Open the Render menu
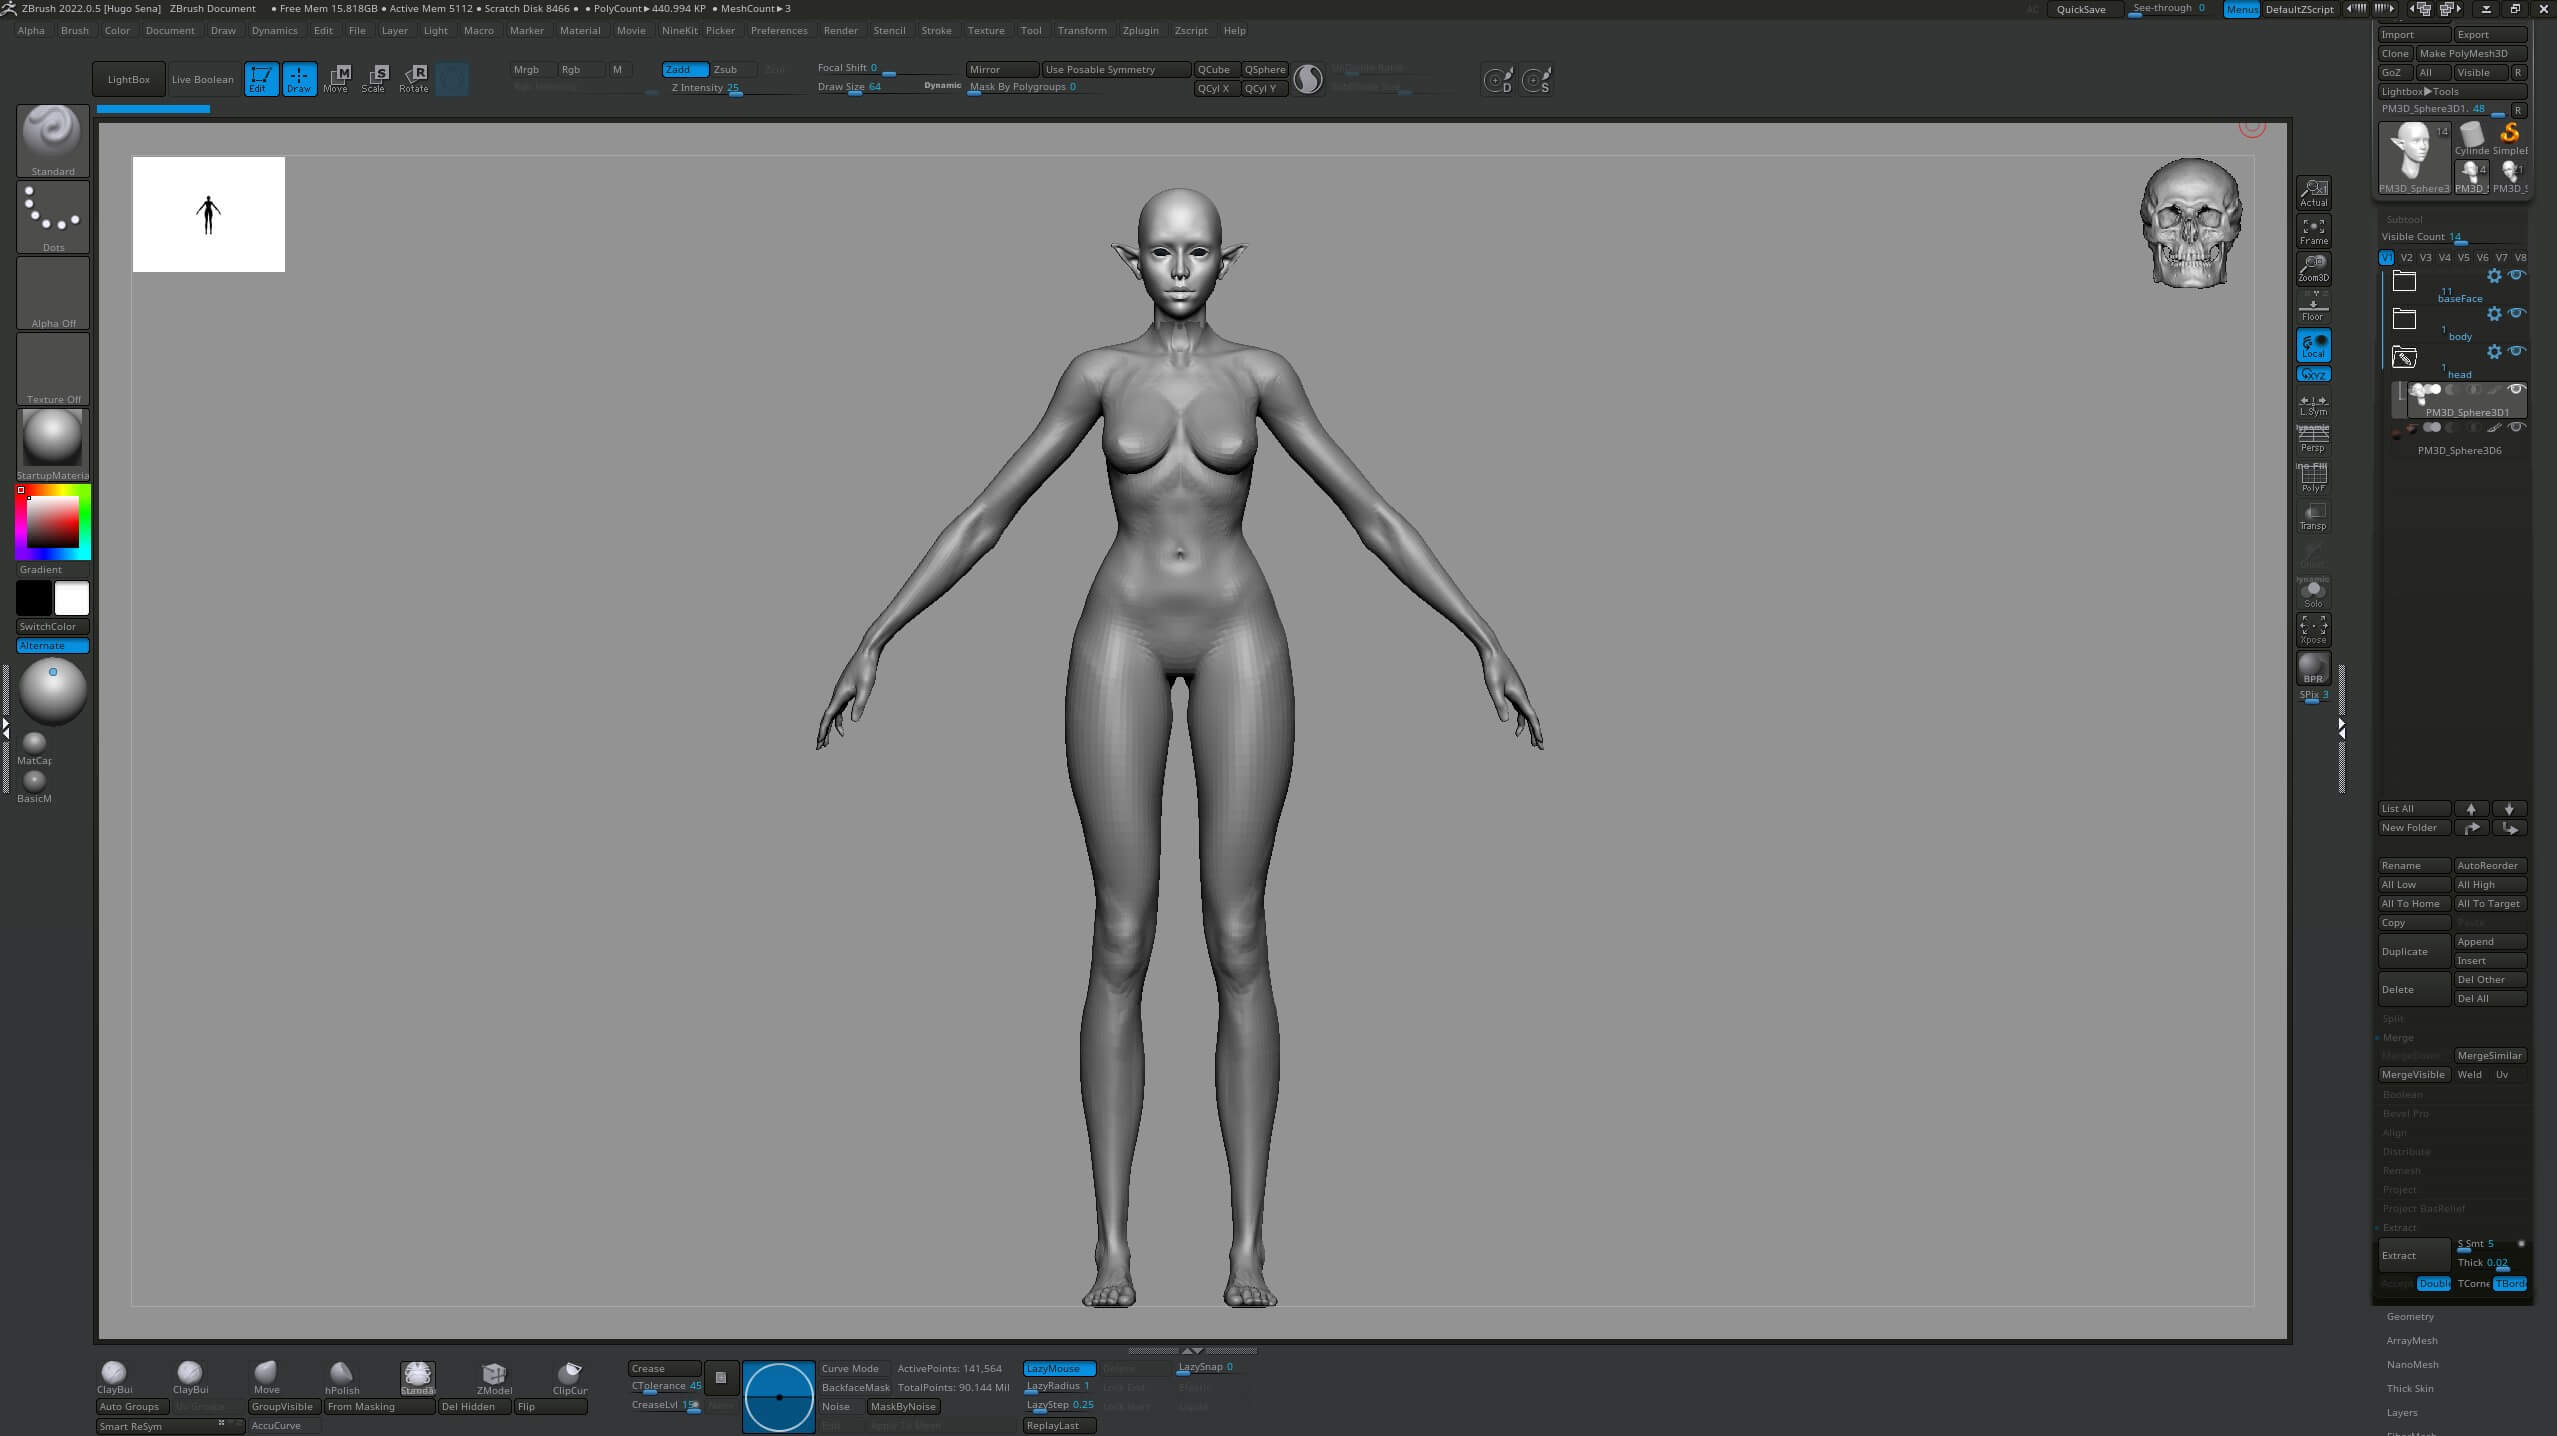2557x1436 pixels. pos(840,30)
